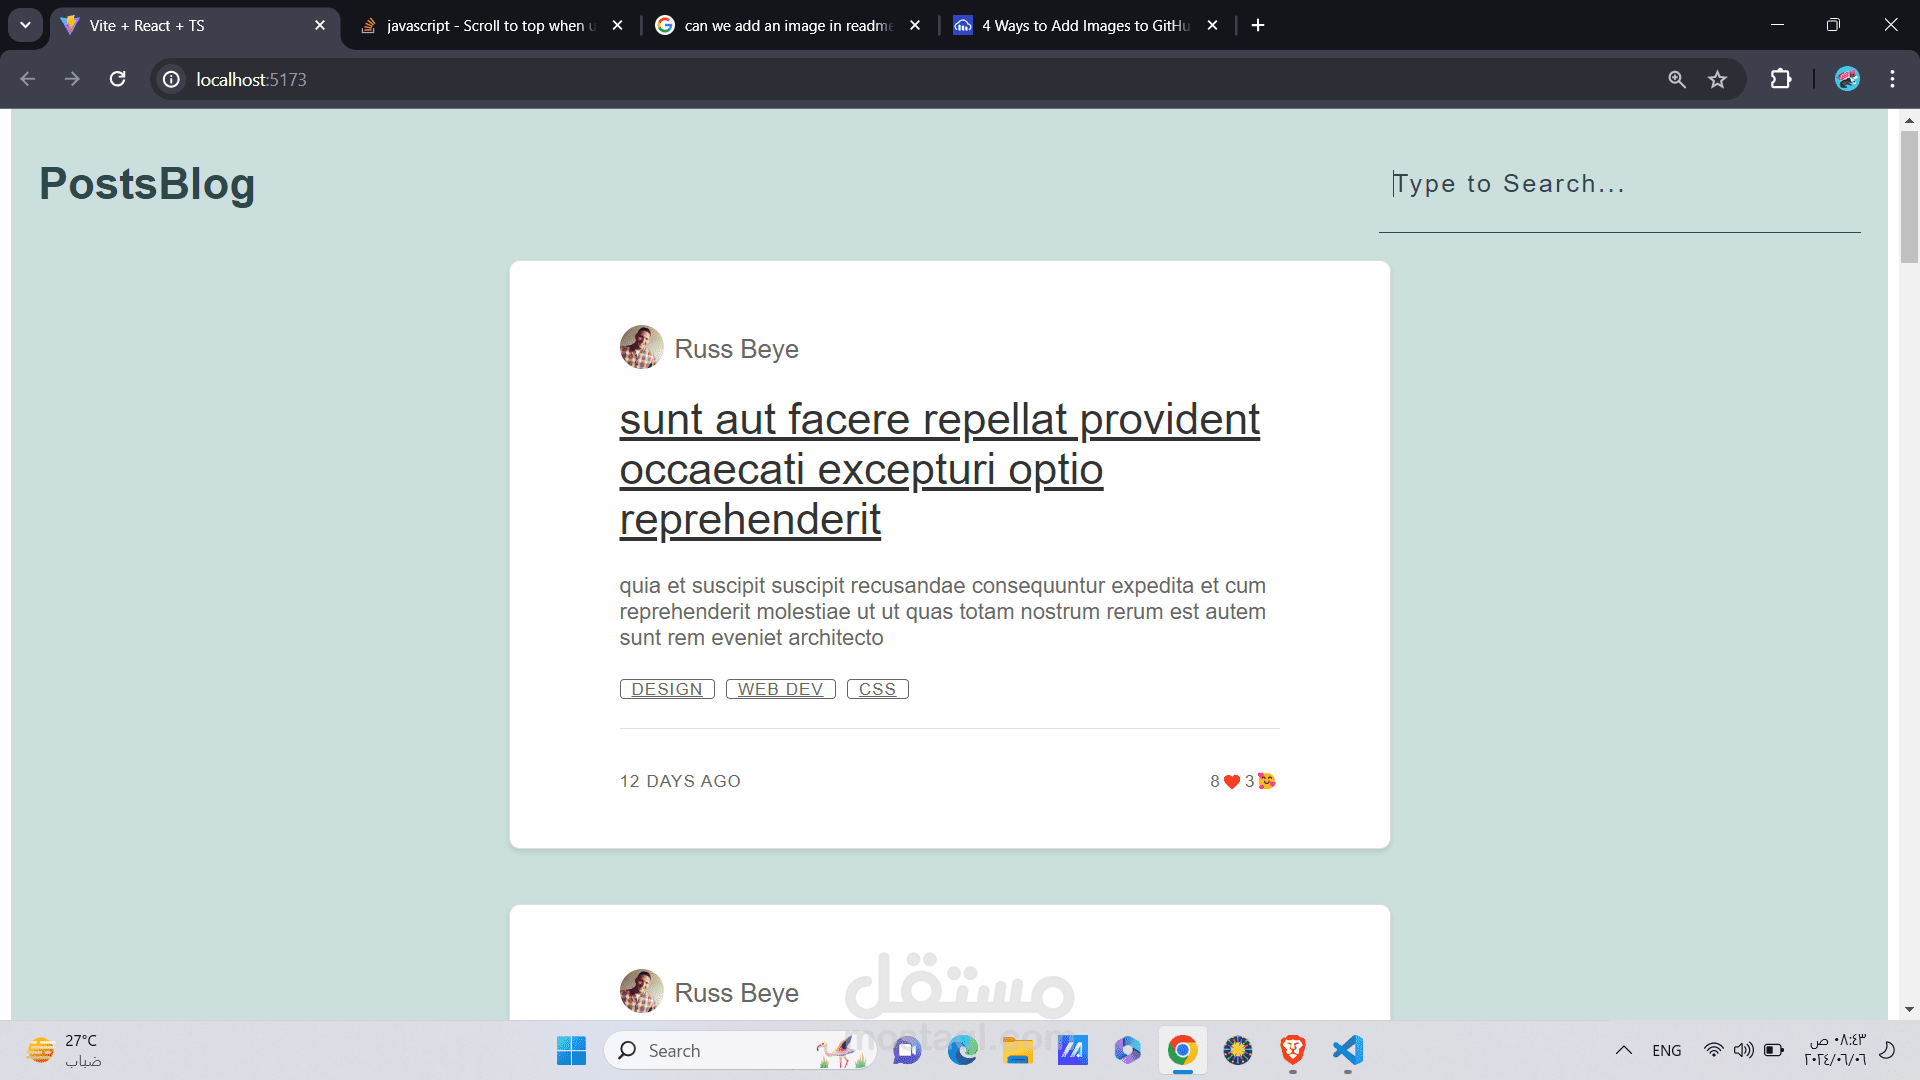Open the tab search dropdown arrow
Image resolution: width=1920 pixels, height=1080 pixels.
click(x=25, y=25)
